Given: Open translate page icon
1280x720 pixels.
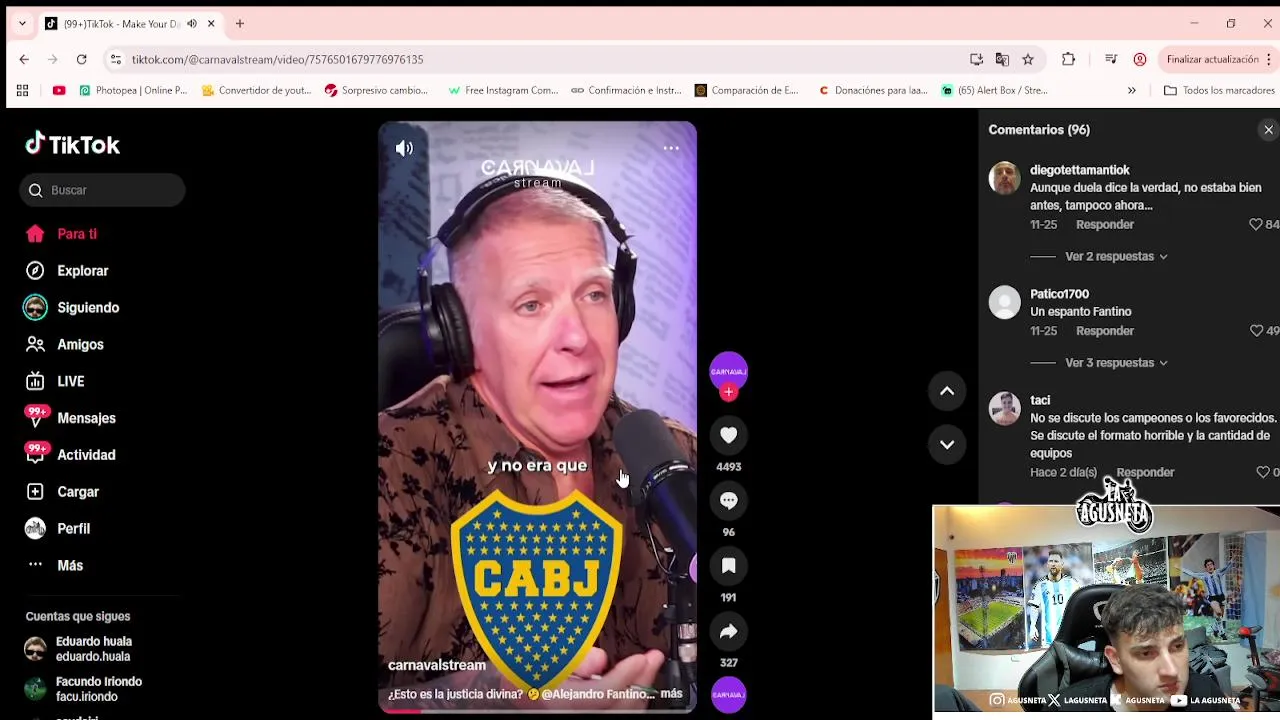Looking at the screenshot, I should pyautogui.click(x=1002, y=60).
